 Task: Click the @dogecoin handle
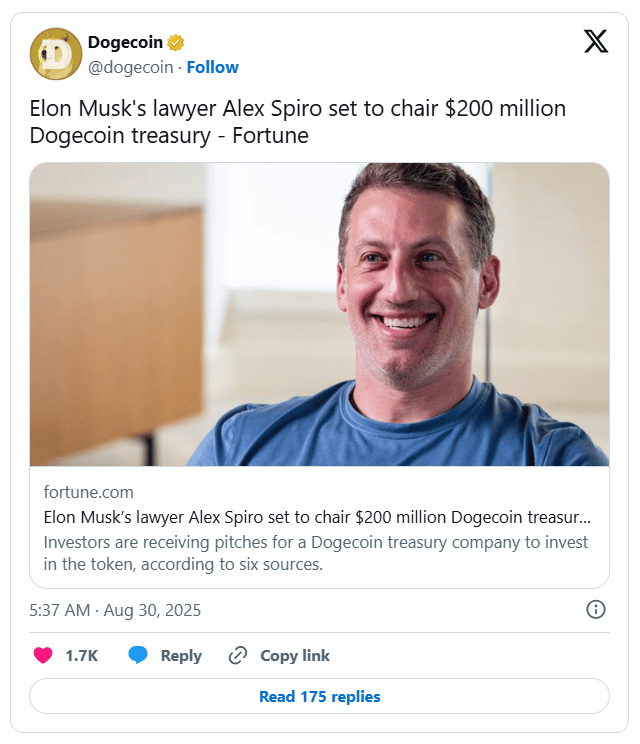click(x=130, y=67)
